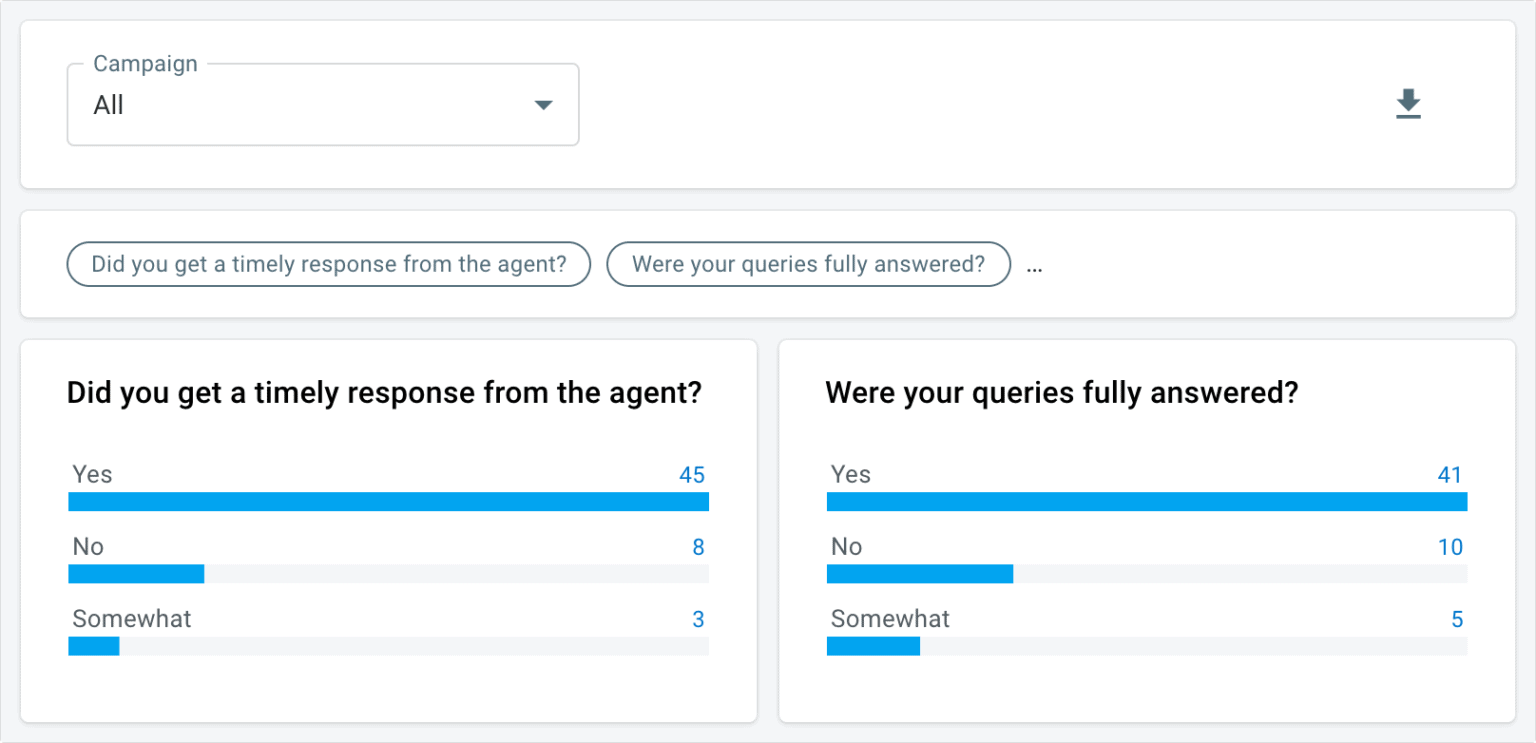Open the Campaign dropdown arrow
Screen dimensions: 1536x743
[543, 105]
